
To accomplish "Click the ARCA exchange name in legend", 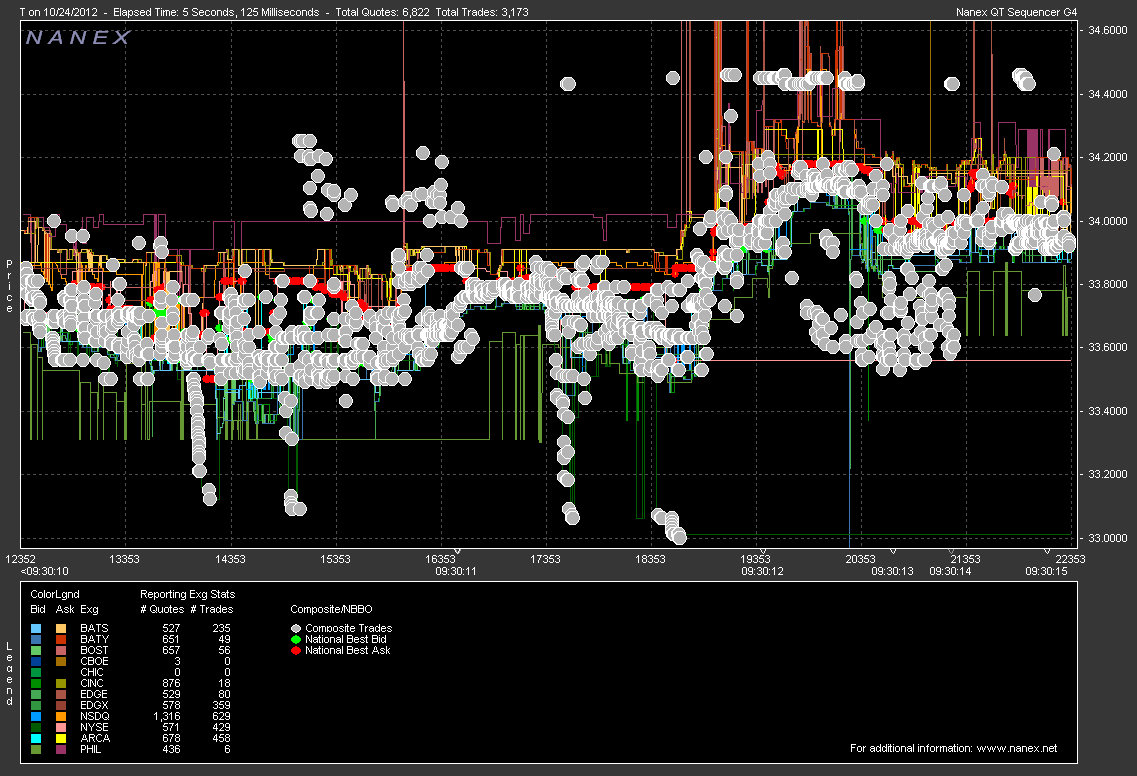I will [95, 738].
